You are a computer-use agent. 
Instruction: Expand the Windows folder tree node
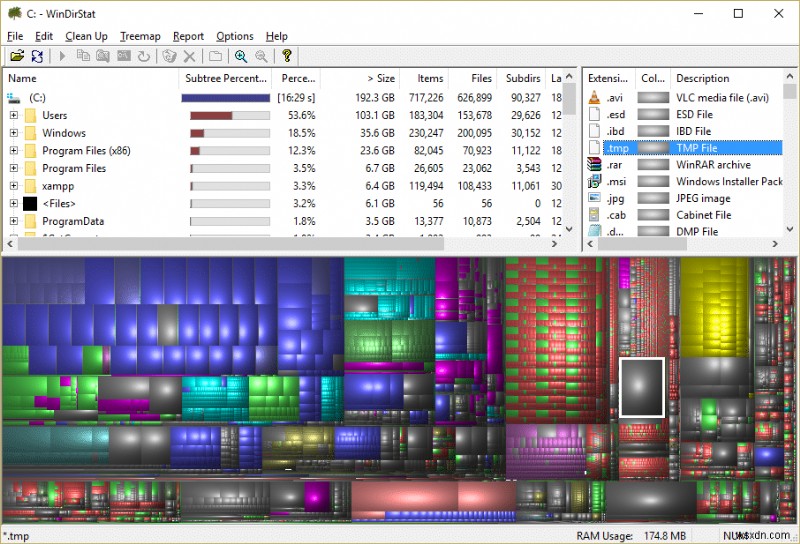coord(14,133)
